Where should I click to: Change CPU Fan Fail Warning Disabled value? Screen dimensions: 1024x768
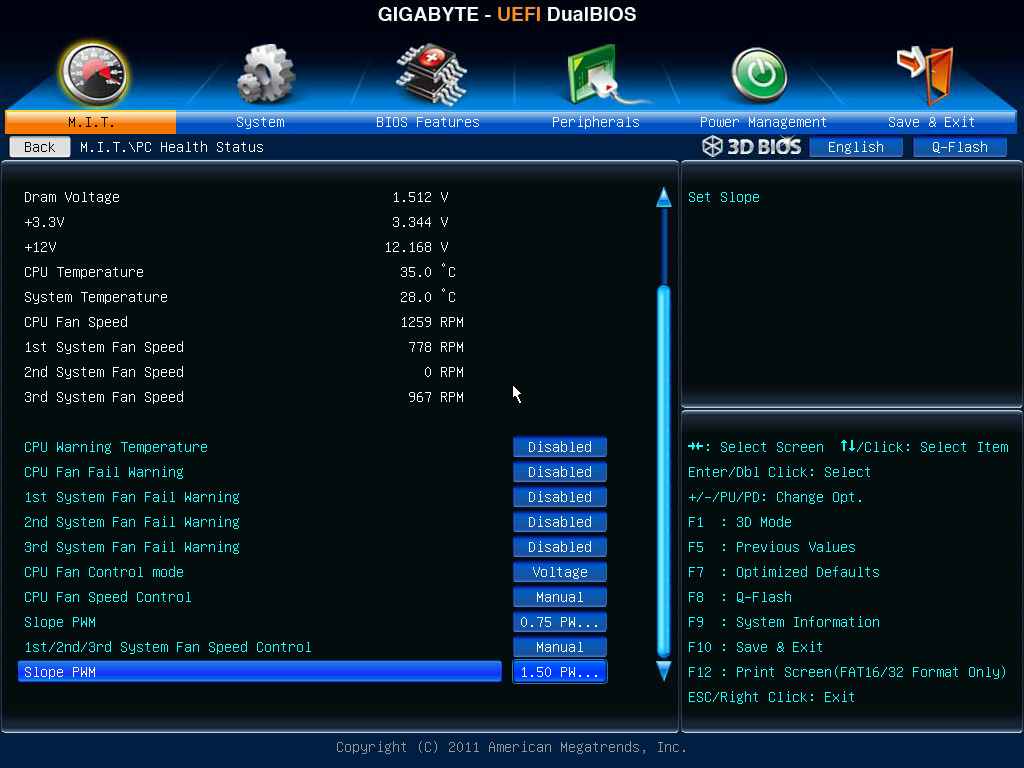560,472
